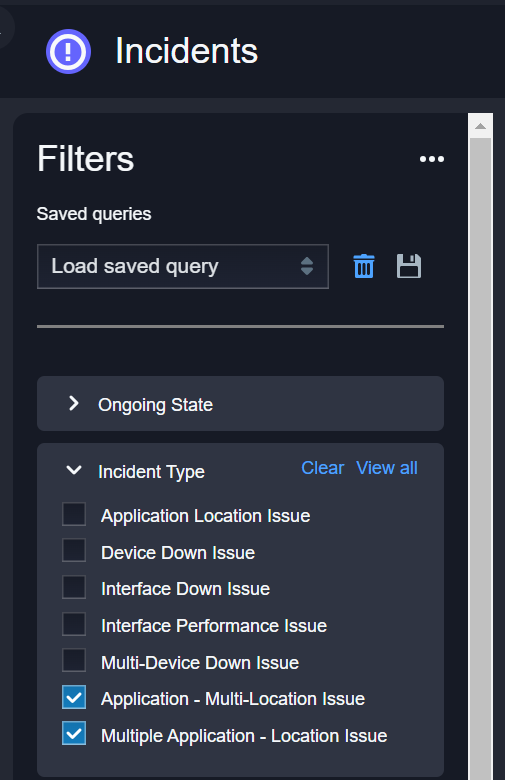Click the Ongoing State label
Image resolution: width=505 pixels, height=780 pixels.
tap(155, 405)
